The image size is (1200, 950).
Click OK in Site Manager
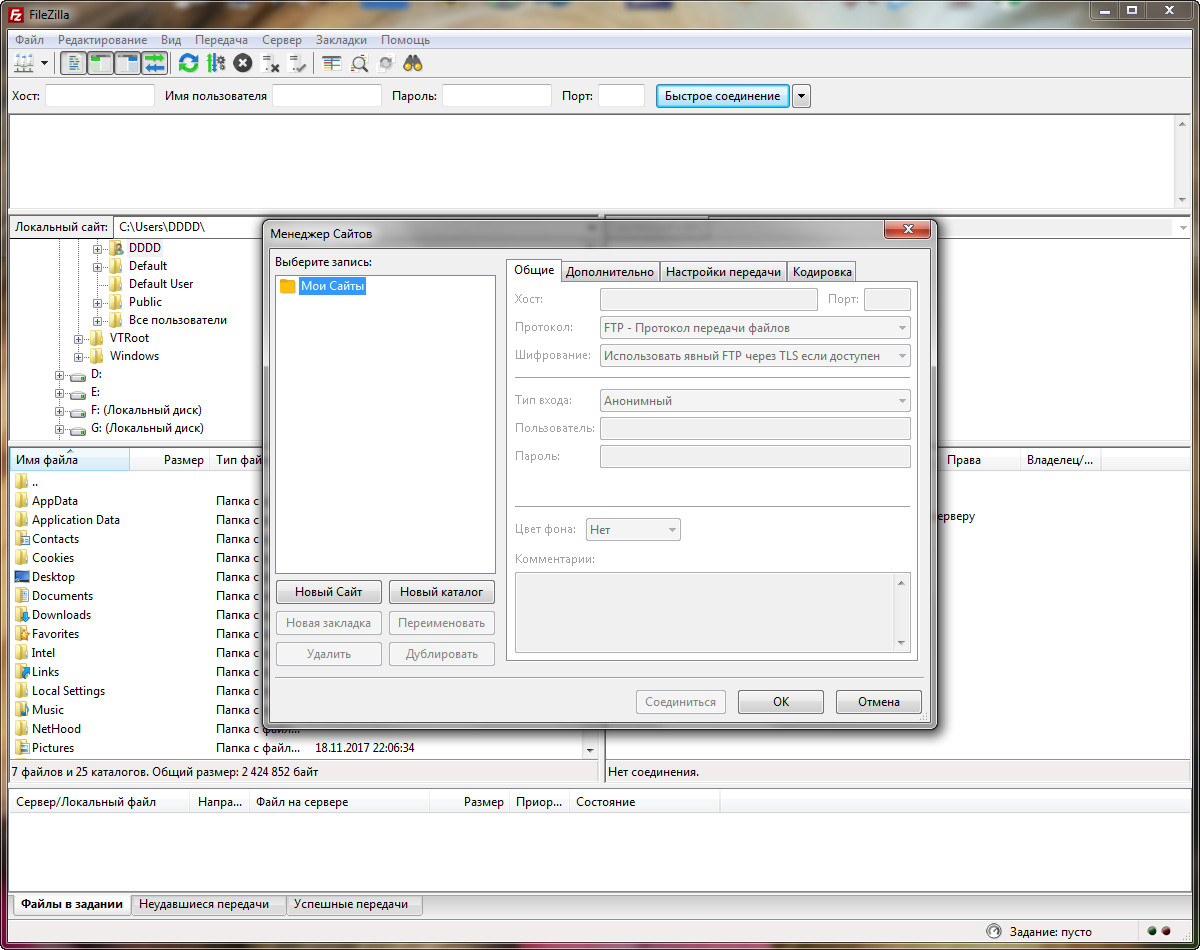(x=781, y=702)
